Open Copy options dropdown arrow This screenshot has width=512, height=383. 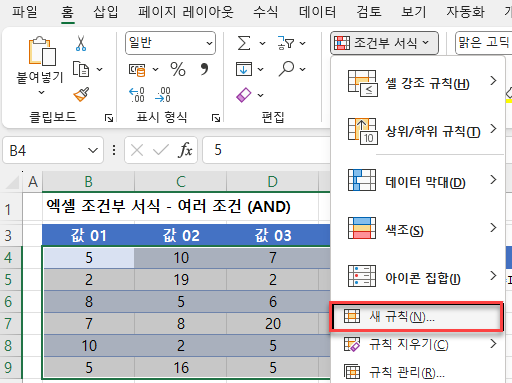(99, 69)
